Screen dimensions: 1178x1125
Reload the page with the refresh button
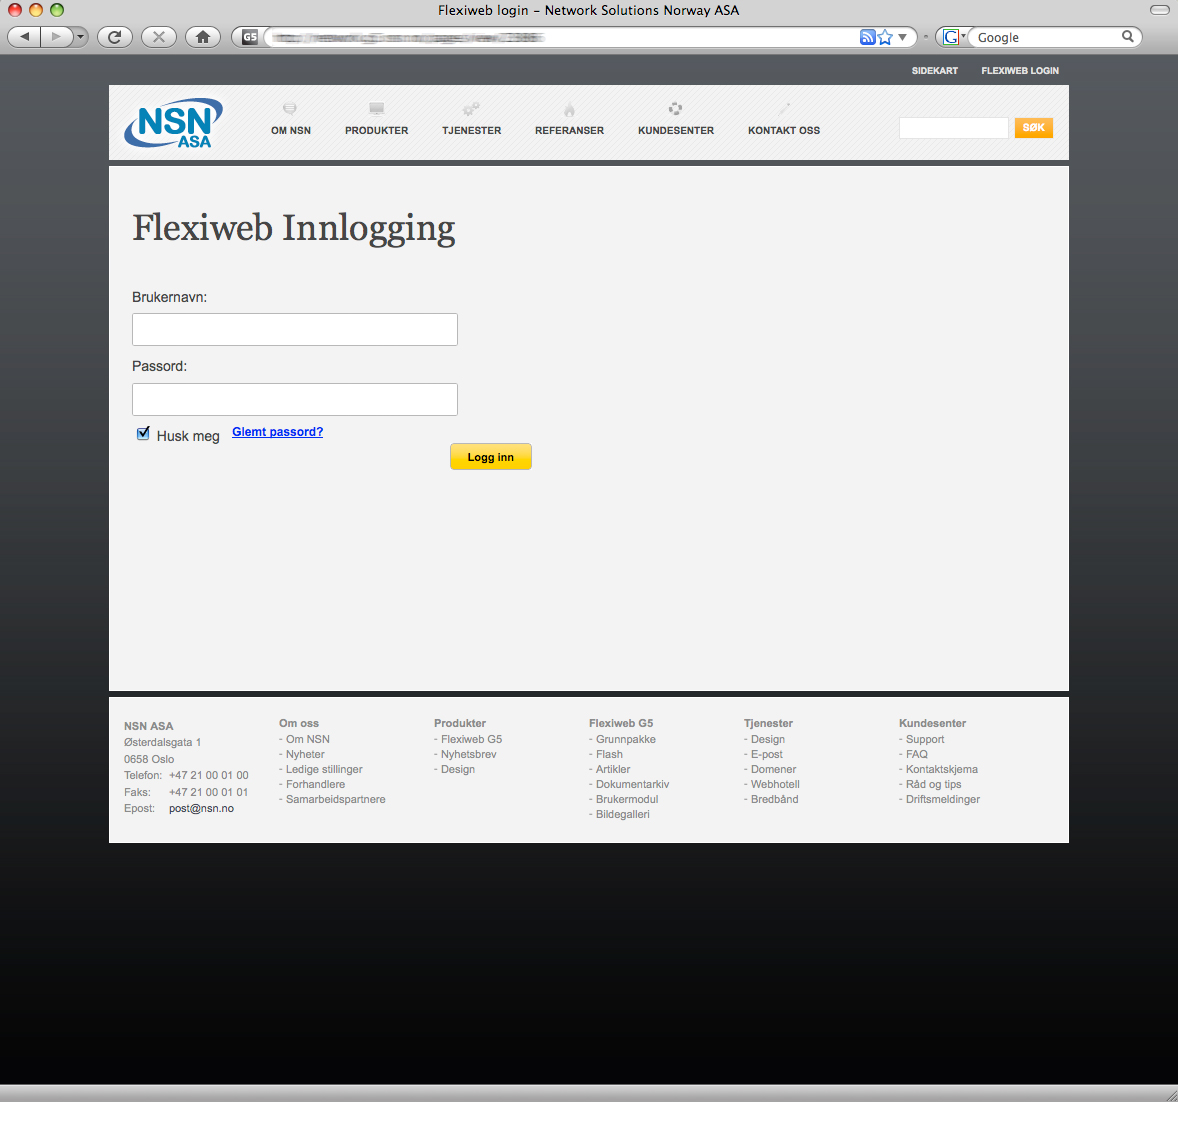pos(114,37)
